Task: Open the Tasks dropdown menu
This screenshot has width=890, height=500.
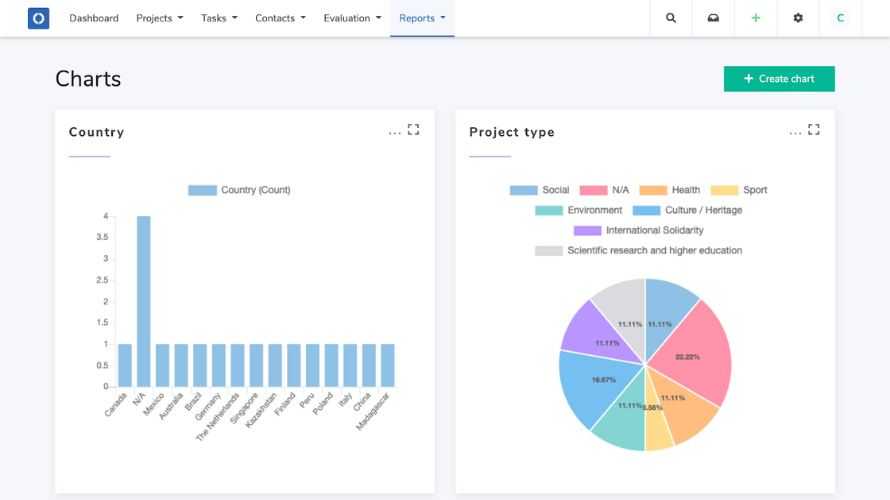Action: [x=219, y=18]
